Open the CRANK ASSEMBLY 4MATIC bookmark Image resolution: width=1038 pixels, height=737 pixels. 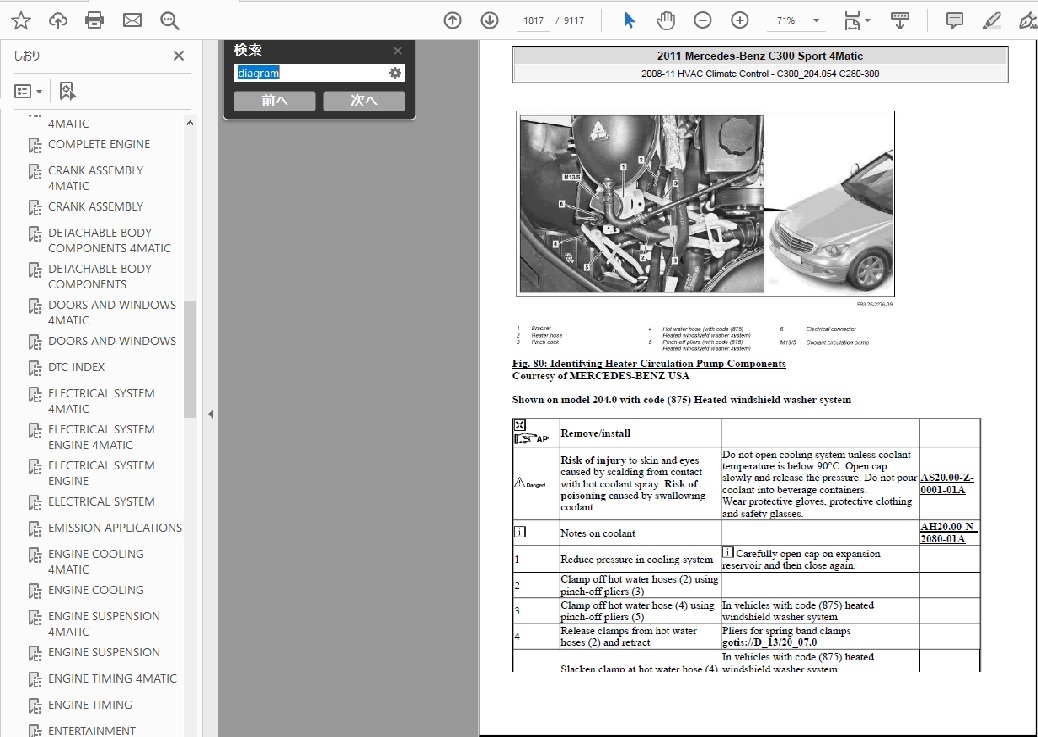point(96,178)
